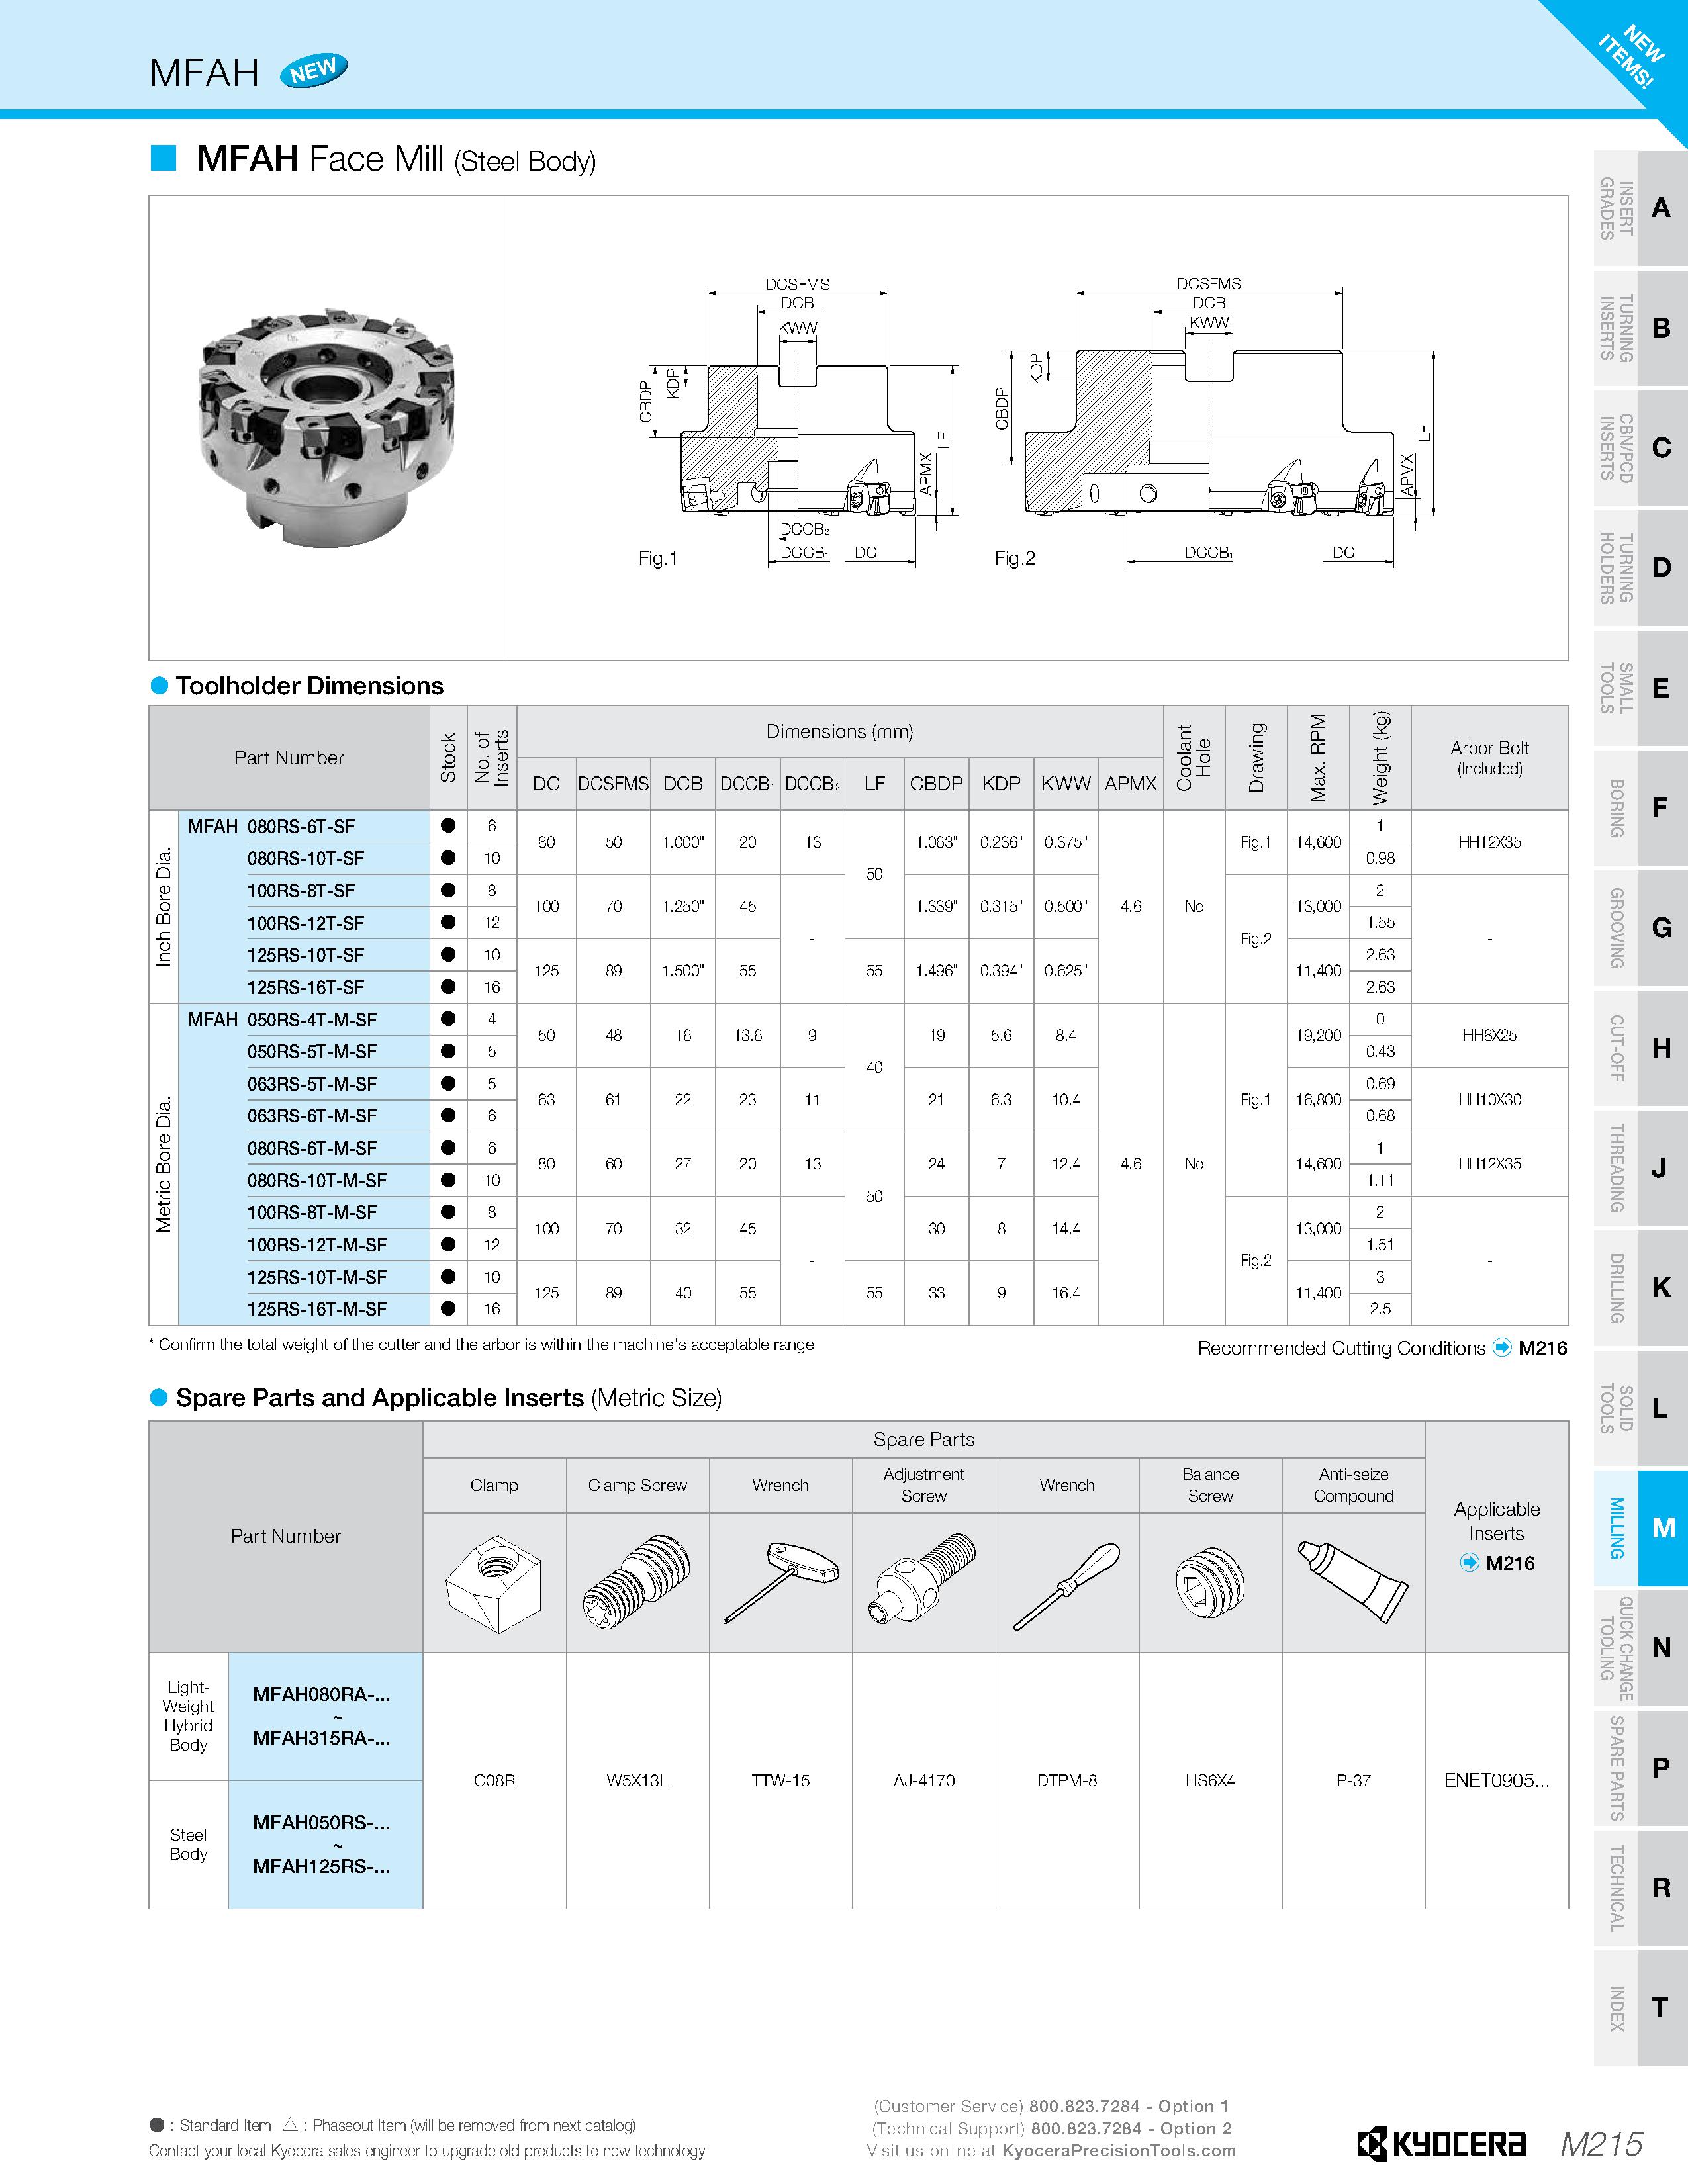The image size is (1688, 2184).
Task: Select part number 100RS-8T-SF
Action: click(x=301, y=891)
